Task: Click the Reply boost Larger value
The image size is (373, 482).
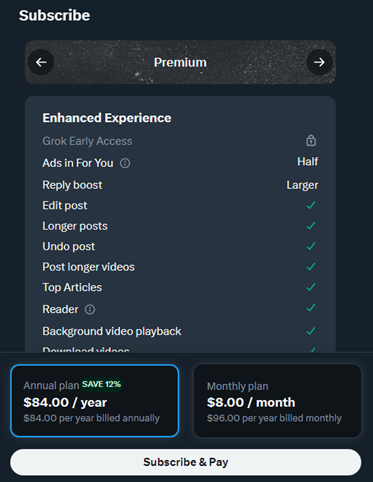Action: [x=302, y=185]
